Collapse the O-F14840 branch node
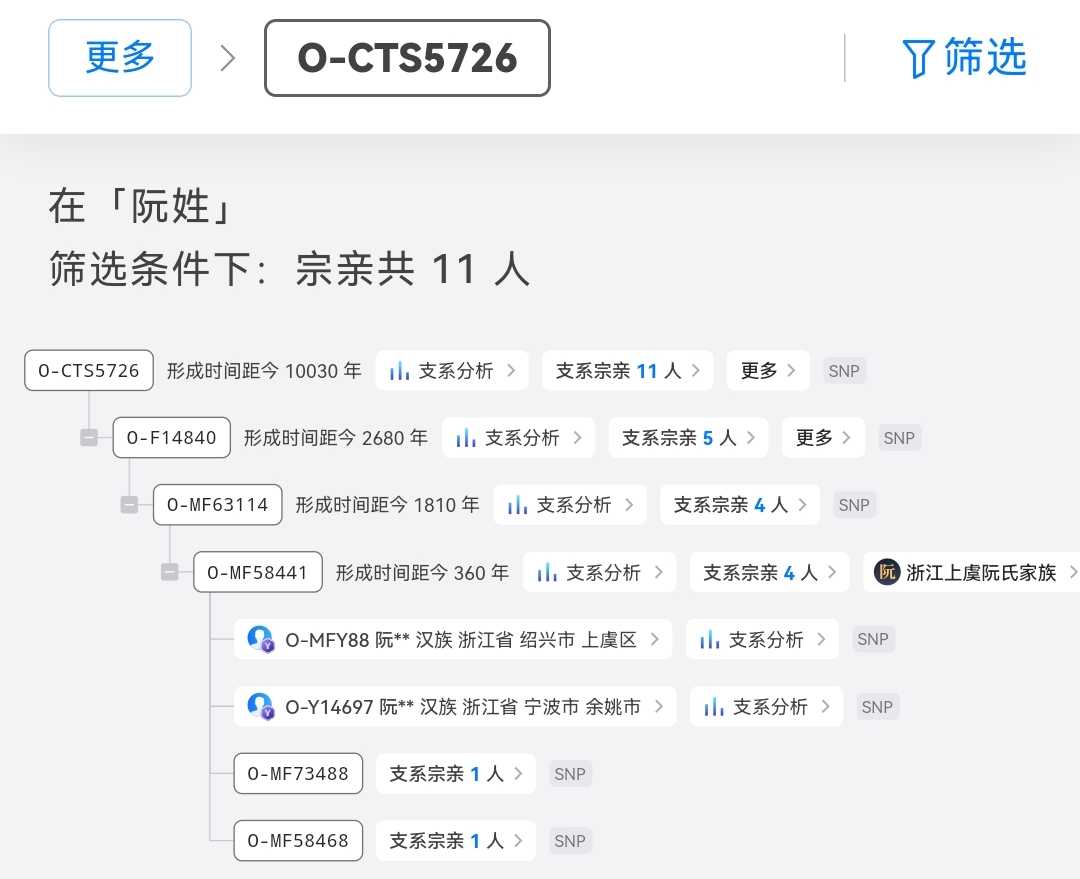The height and width of the screenshot is (879, 1080). (x=89, y=437)
